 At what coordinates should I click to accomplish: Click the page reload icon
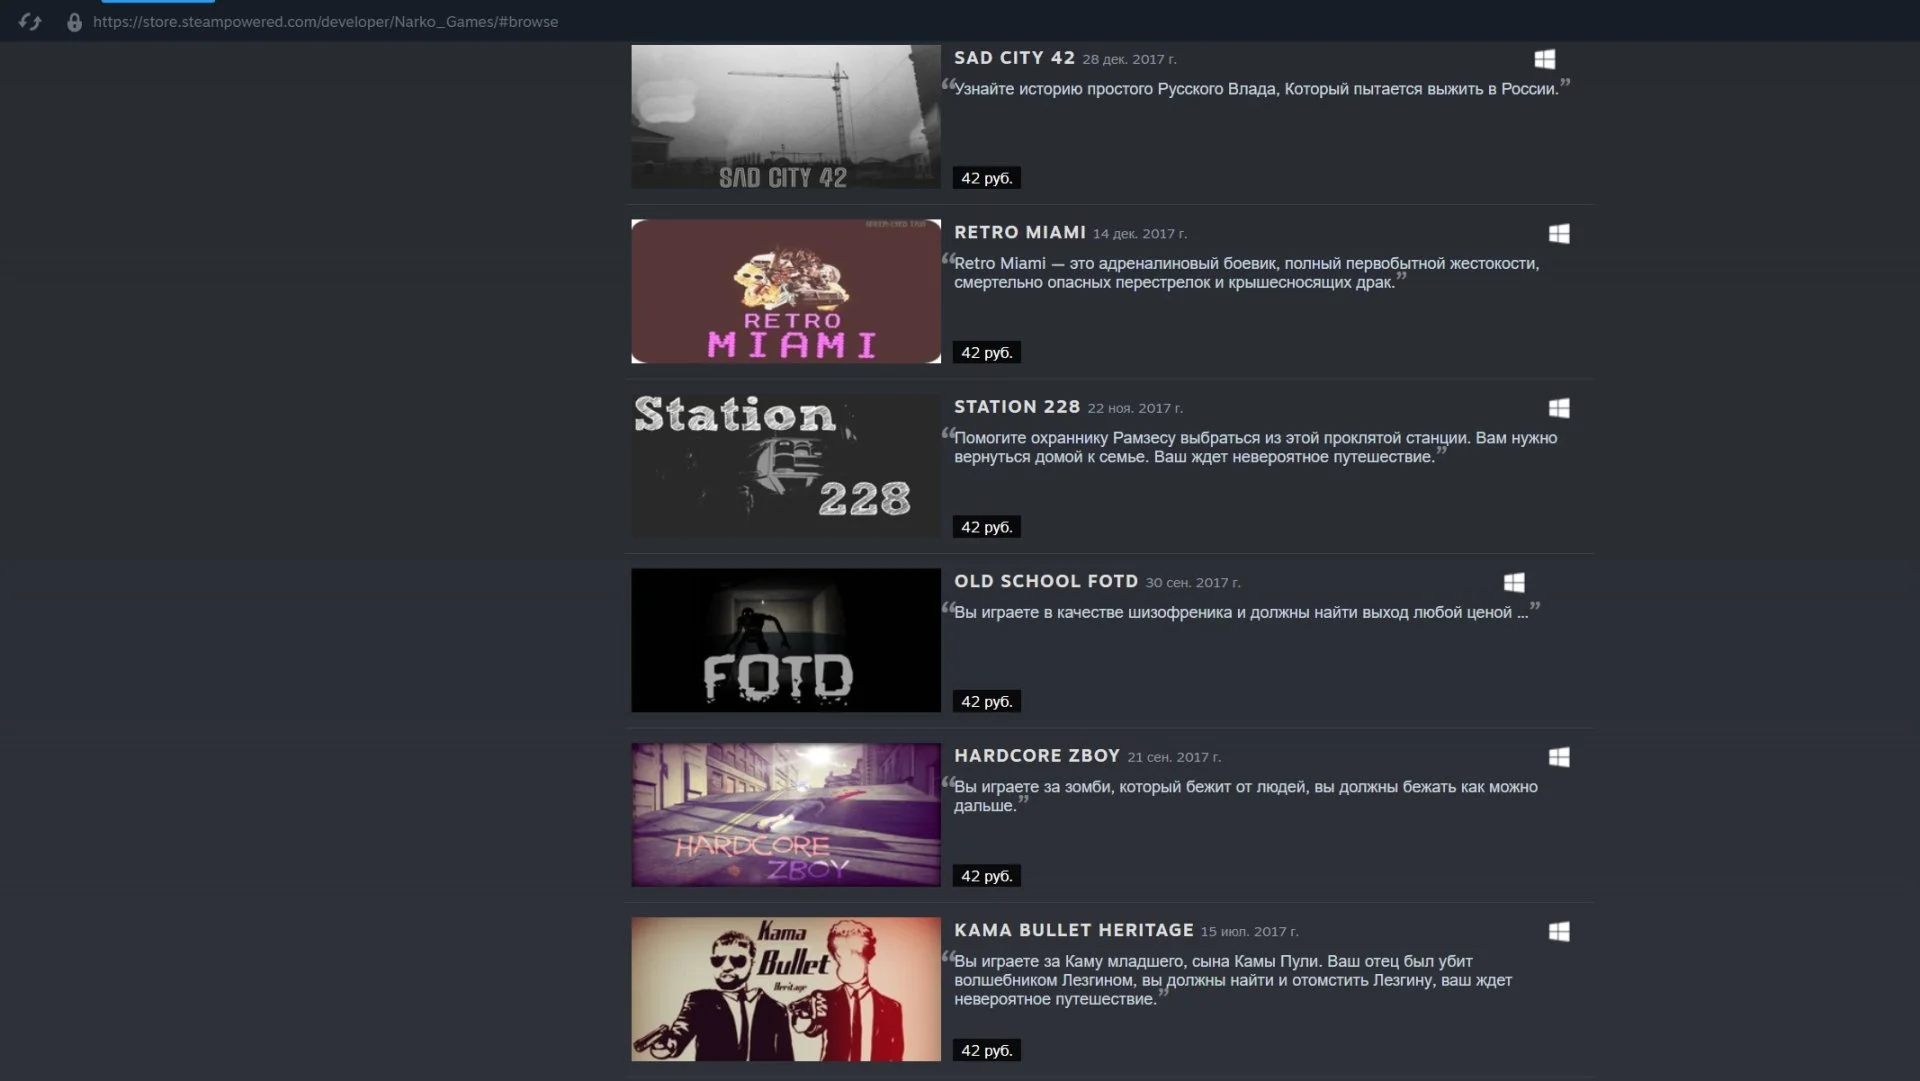30,22
